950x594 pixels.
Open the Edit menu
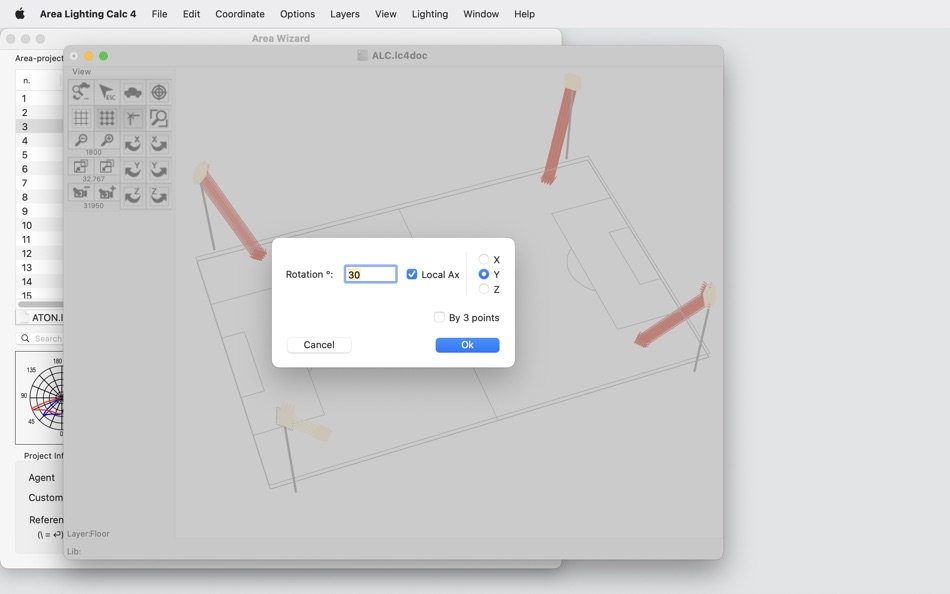[x=191, y=13]
